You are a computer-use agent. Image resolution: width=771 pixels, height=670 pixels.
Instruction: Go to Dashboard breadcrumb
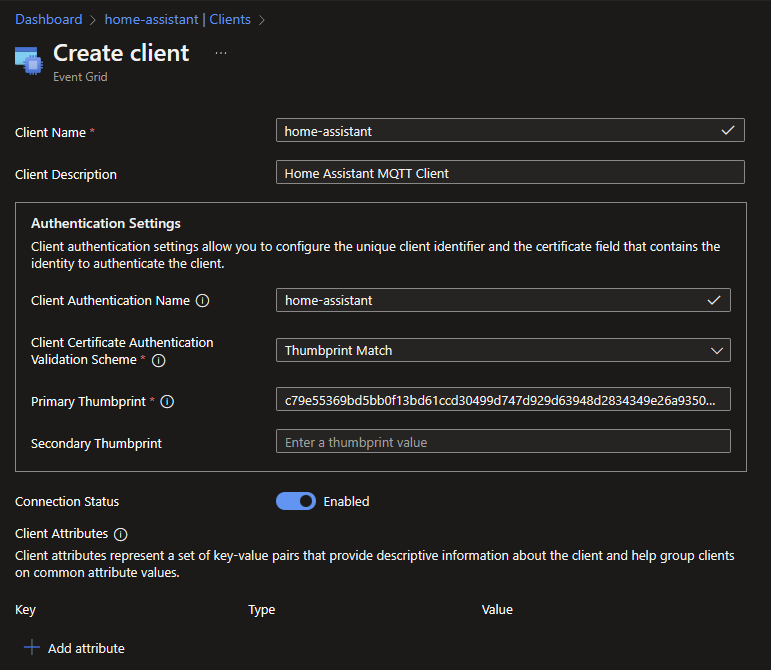pyautogui.click(x=49, y=19)
